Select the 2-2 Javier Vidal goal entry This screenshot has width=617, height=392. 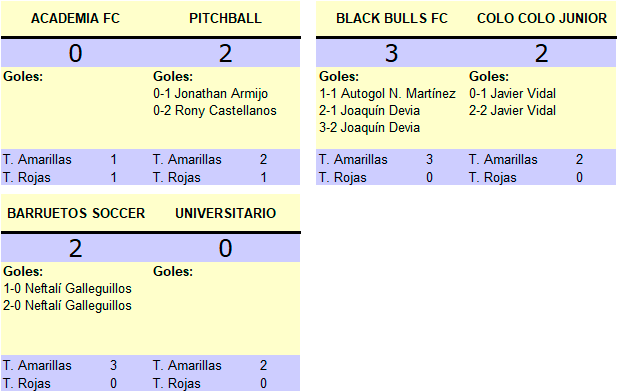512,111
